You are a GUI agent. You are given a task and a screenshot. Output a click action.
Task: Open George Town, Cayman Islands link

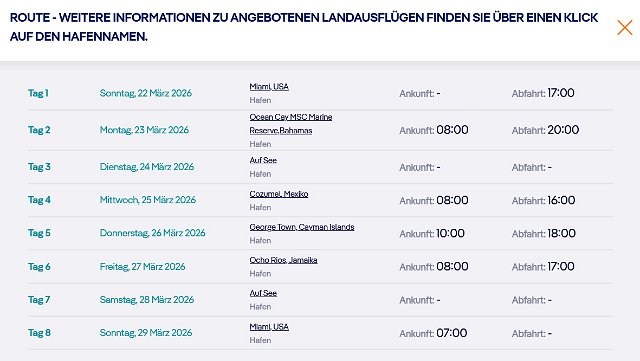pyautogui.click(x=302, y=227)
